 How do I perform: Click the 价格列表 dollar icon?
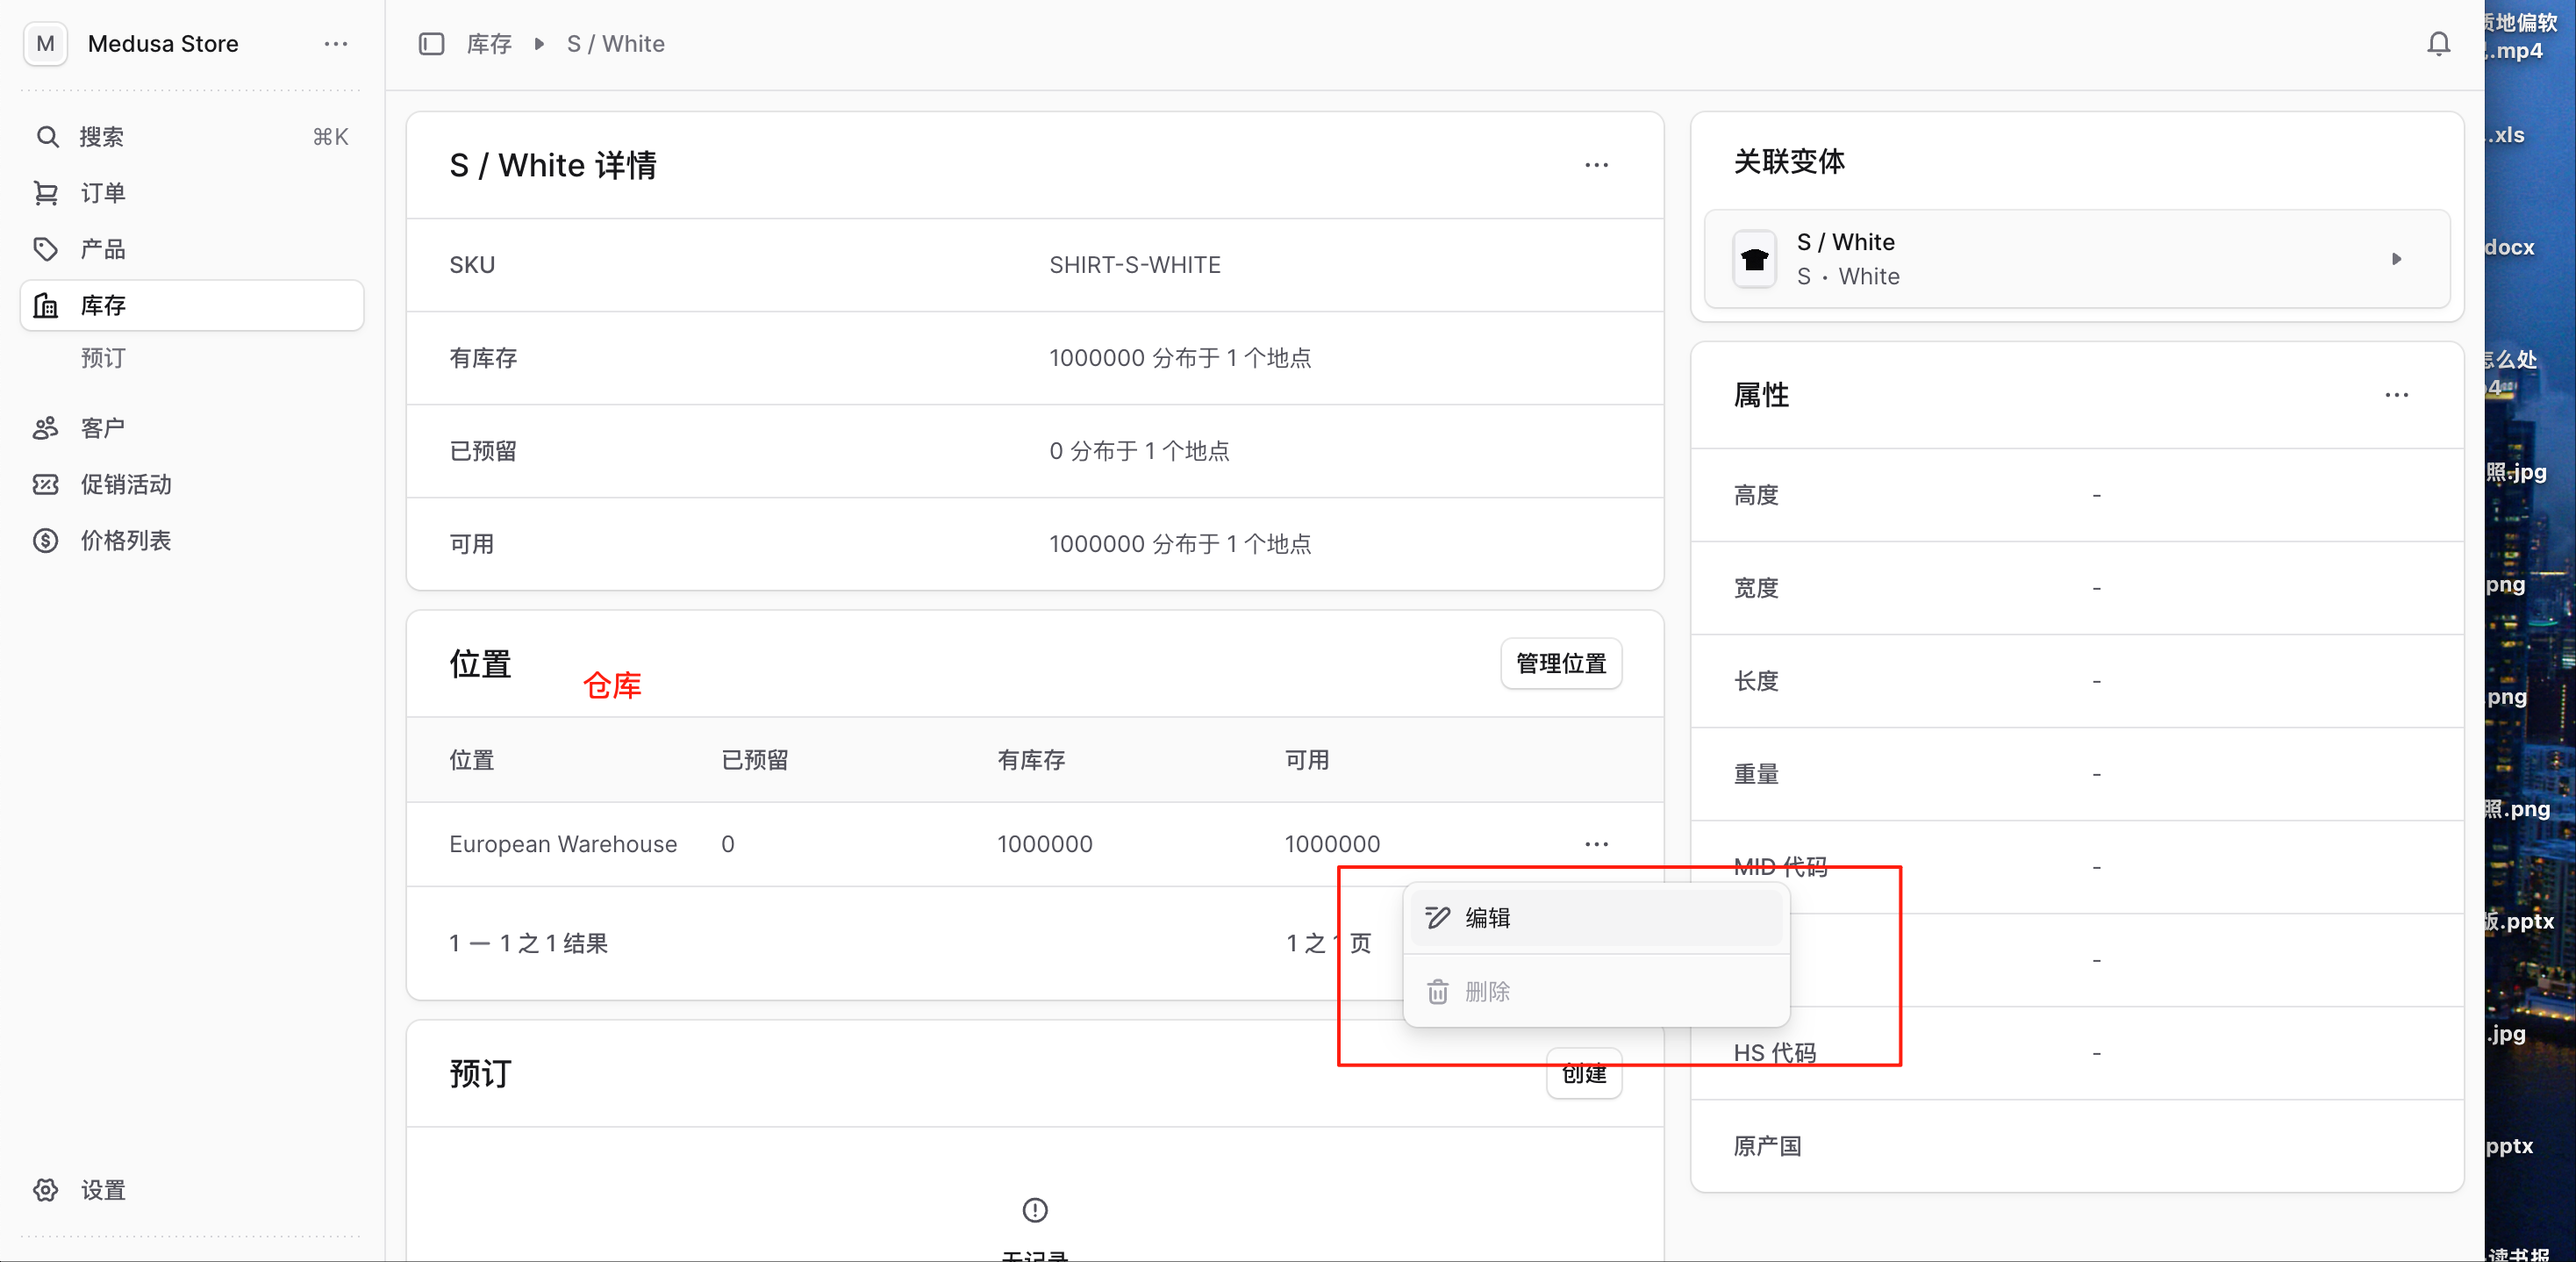click(x=46, y=540)
